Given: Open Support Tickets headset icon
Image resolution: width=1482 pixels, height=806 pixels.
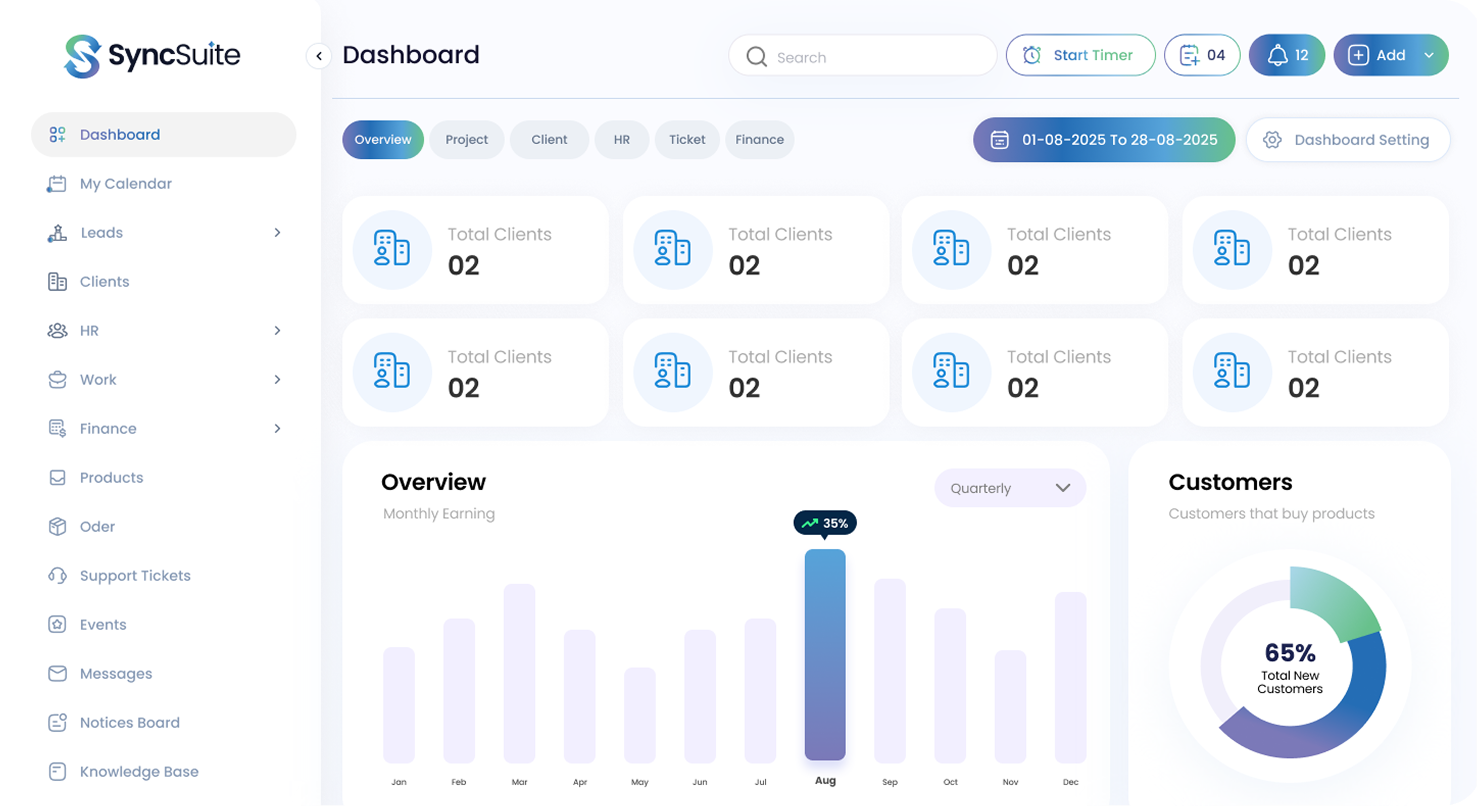Looking at the screenshot, I should (58, 576).
